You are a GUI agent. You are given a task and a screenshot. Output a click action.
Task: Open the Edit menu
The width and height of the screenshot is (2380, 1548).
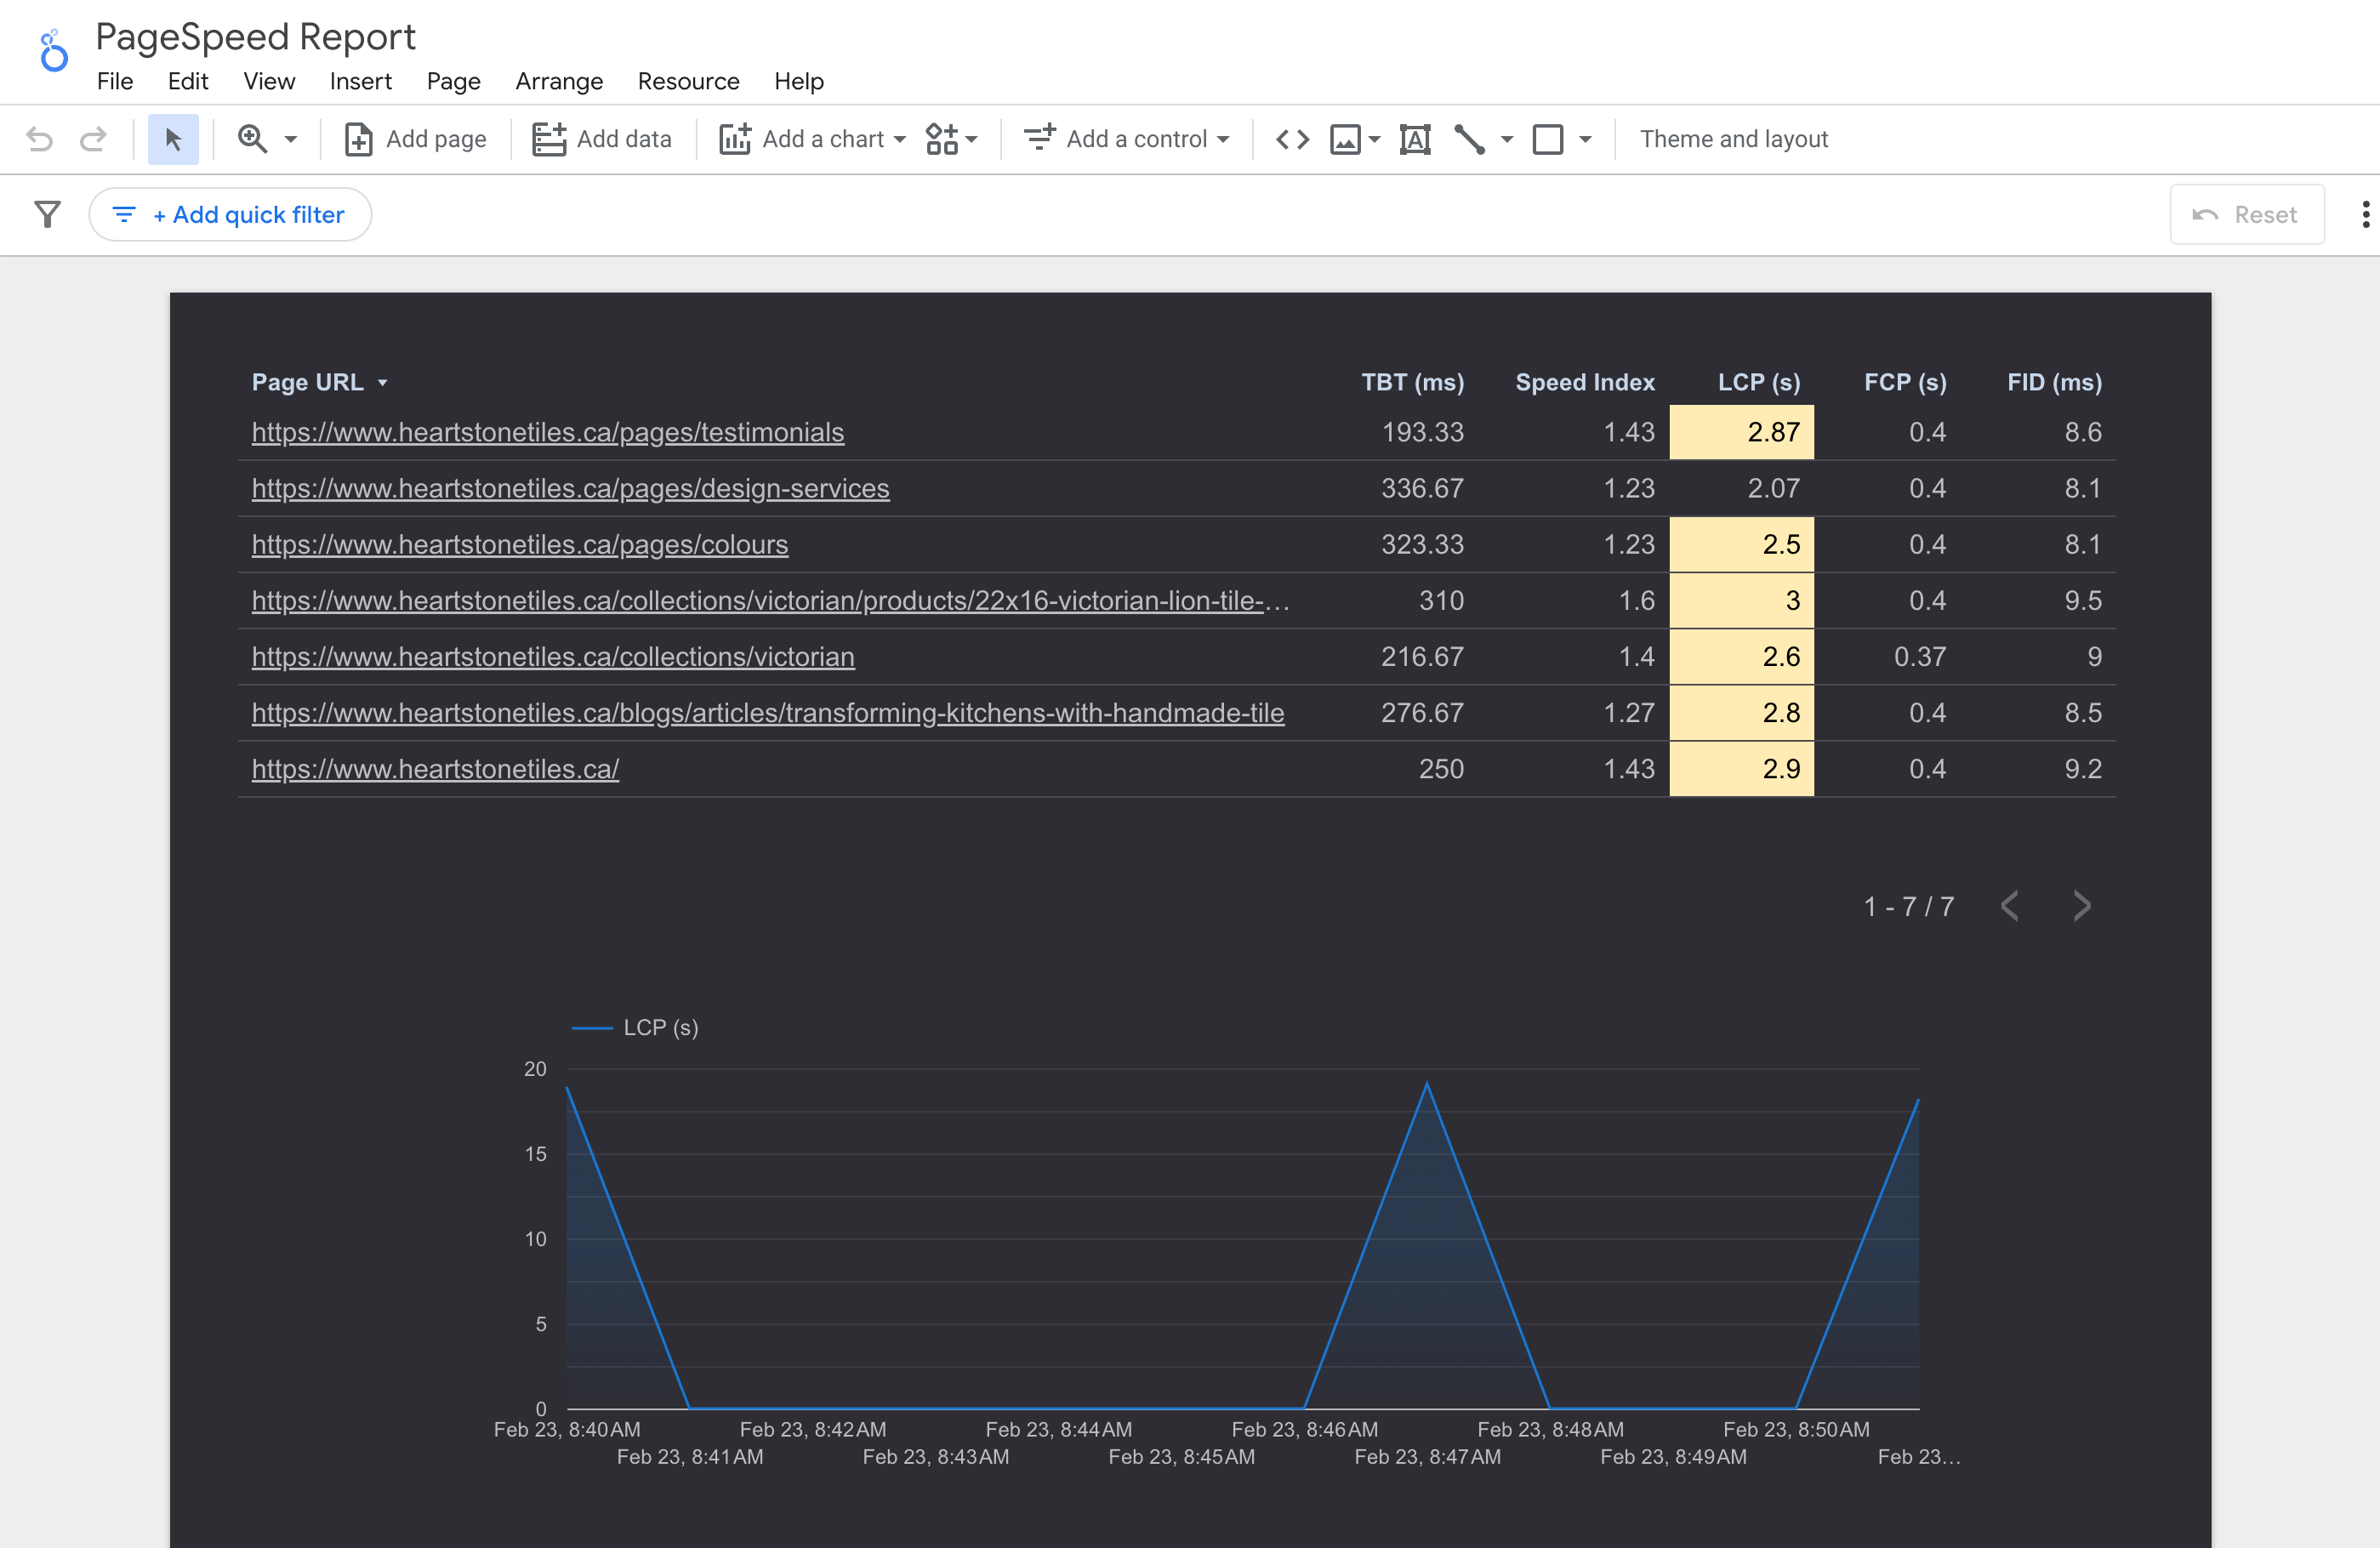click(x=188, y=81)
